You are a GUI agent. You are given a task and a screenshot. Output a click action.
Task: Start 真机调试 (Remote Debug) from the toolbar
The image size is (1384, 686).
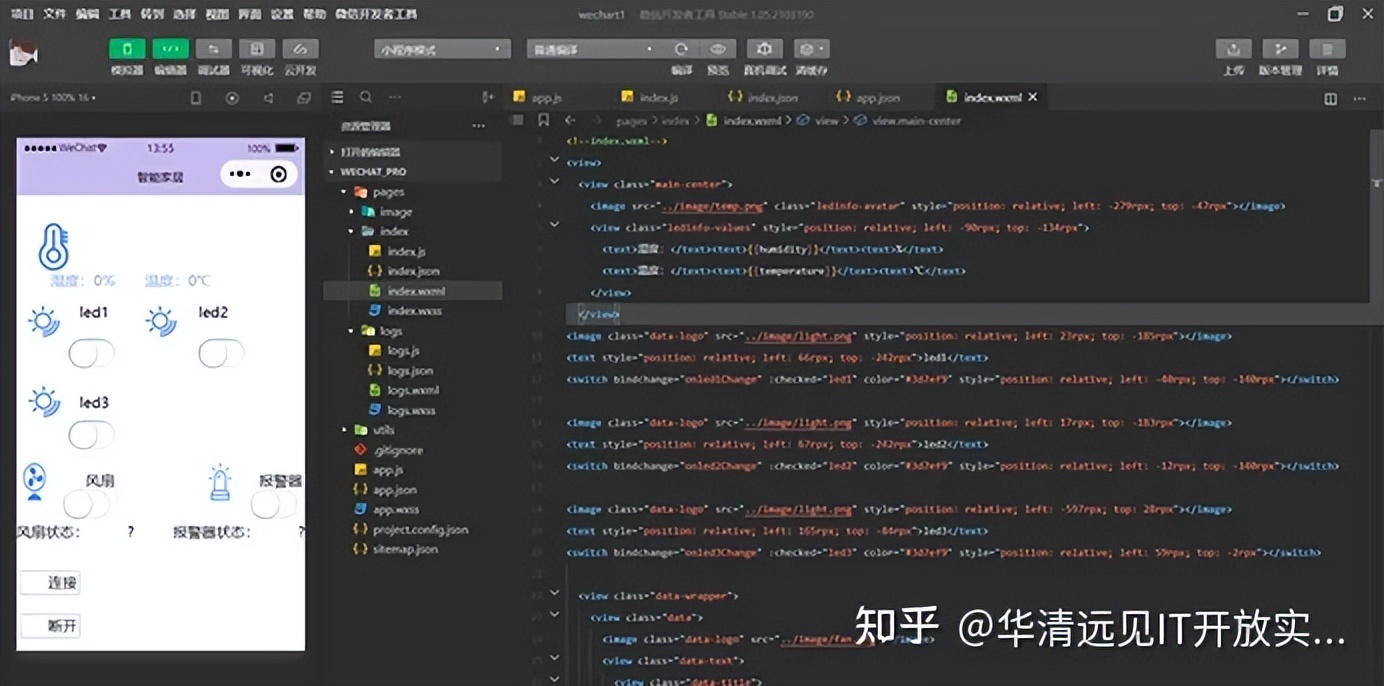[765, 48]
